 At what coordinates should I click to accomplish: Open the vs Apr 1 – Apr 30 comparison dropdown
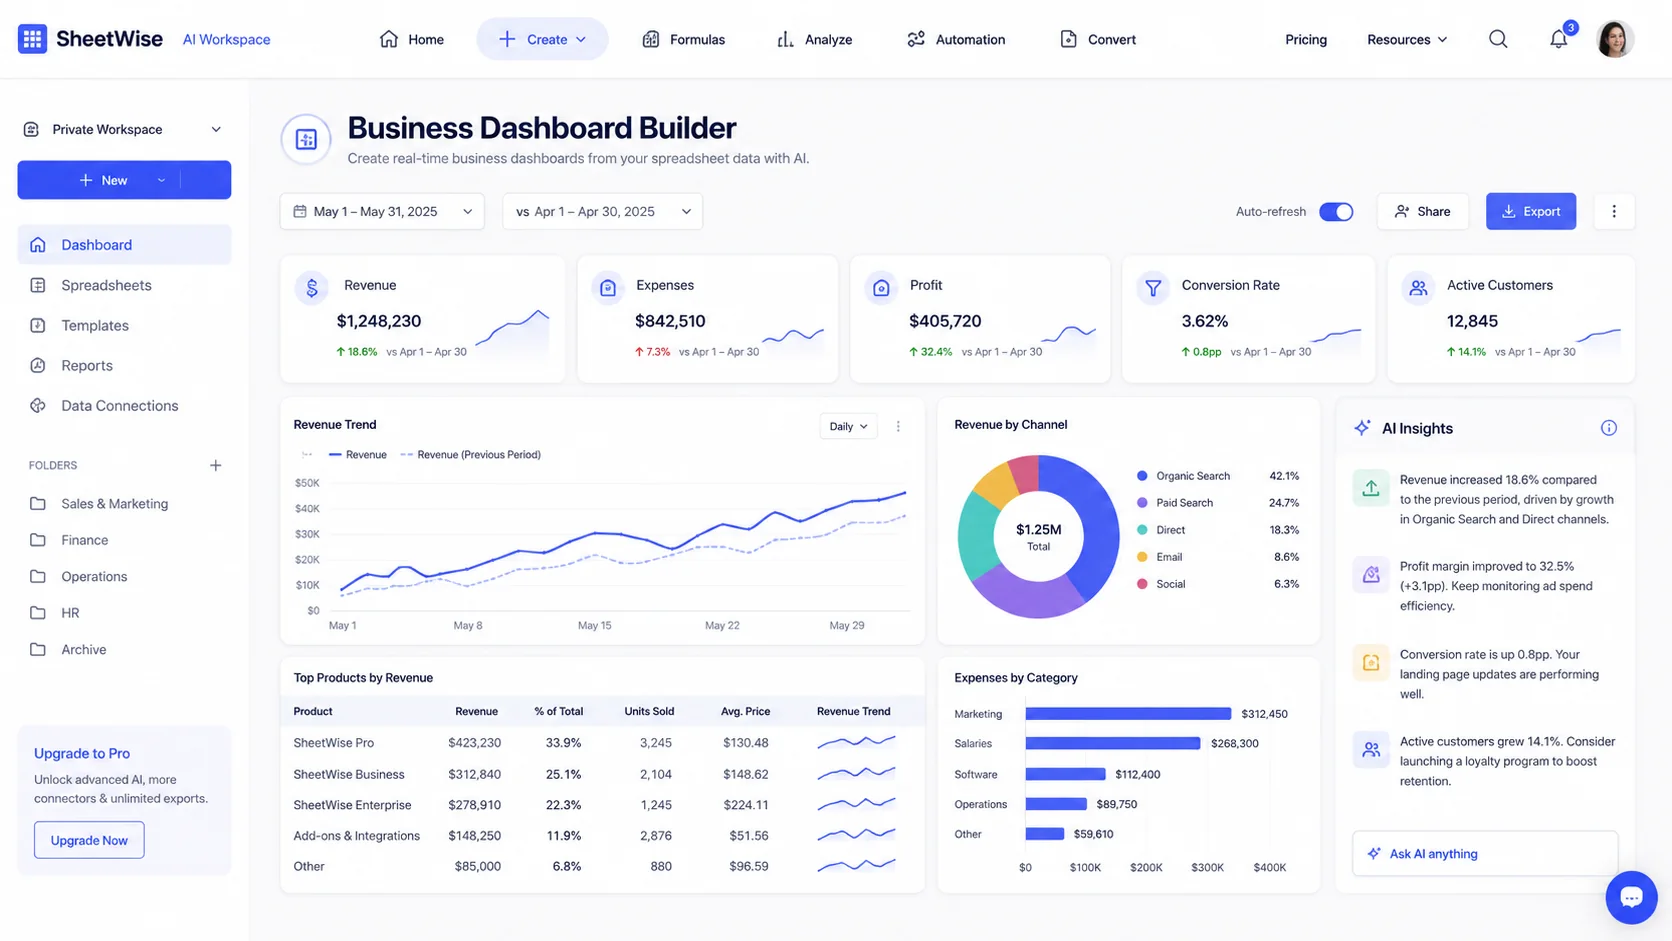[602, 211]
